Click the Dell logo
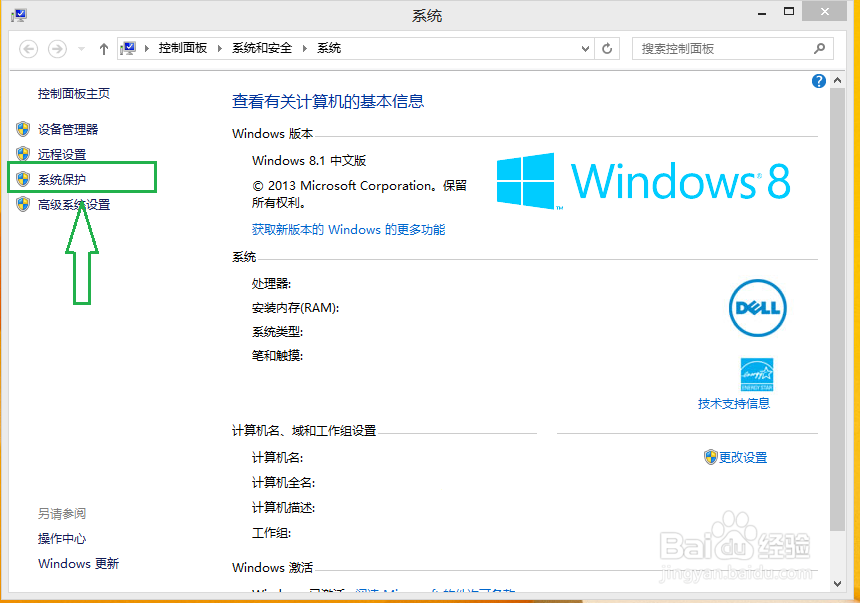 pyautogui.click(x=758, y=308)
